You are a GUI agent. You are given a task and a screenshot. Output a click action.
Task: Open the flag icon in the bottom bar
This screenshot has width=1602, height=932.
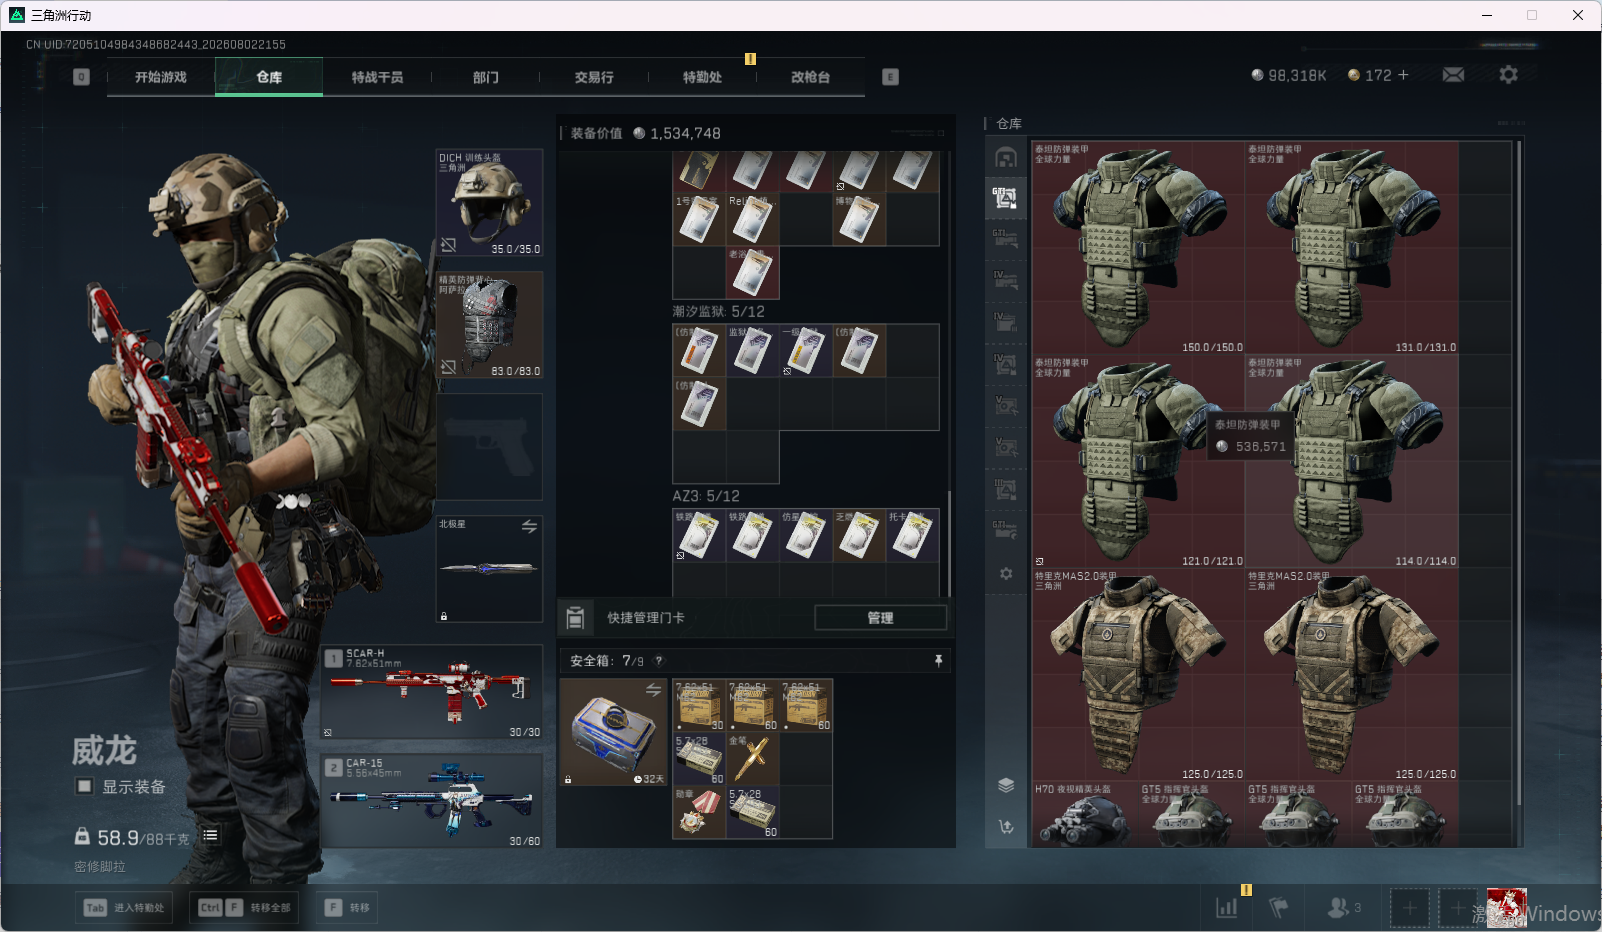click(x=1278, y=908)
